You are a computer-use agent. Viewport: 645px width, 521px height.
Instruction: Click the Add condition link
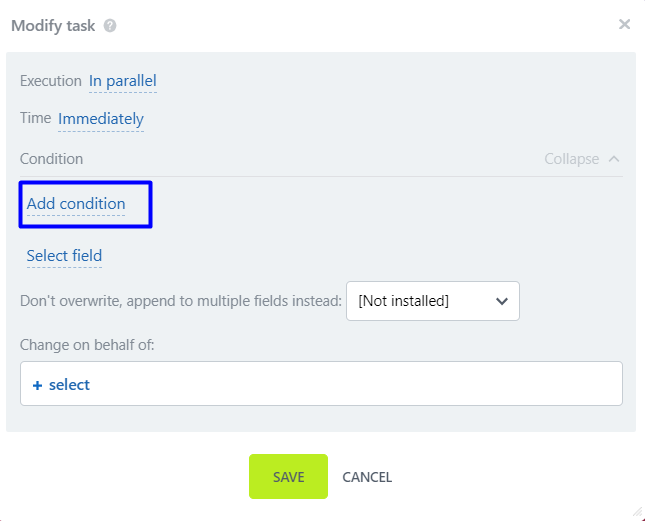point(76,204)
